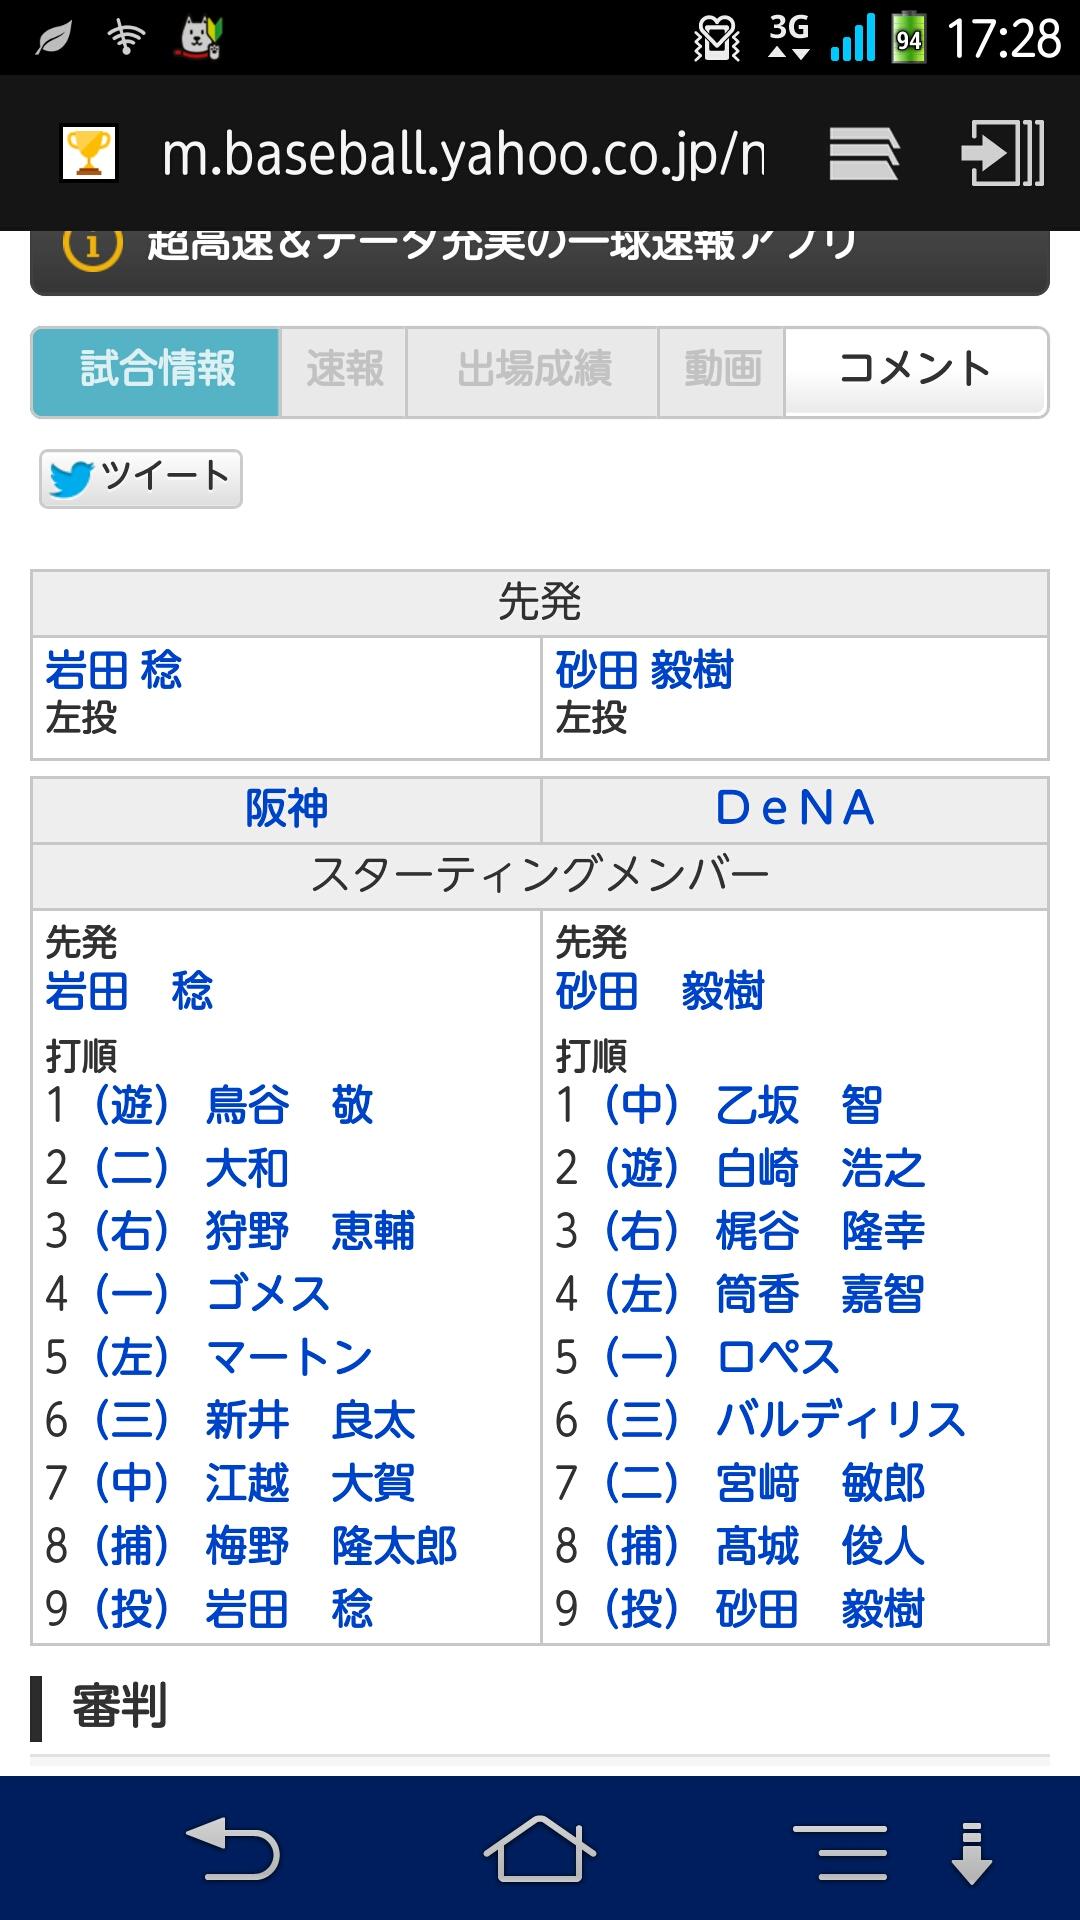Viewport: 1080px width, 1920px height.
Task: Open the 阪神 team link
Action: tap(287, 809)
